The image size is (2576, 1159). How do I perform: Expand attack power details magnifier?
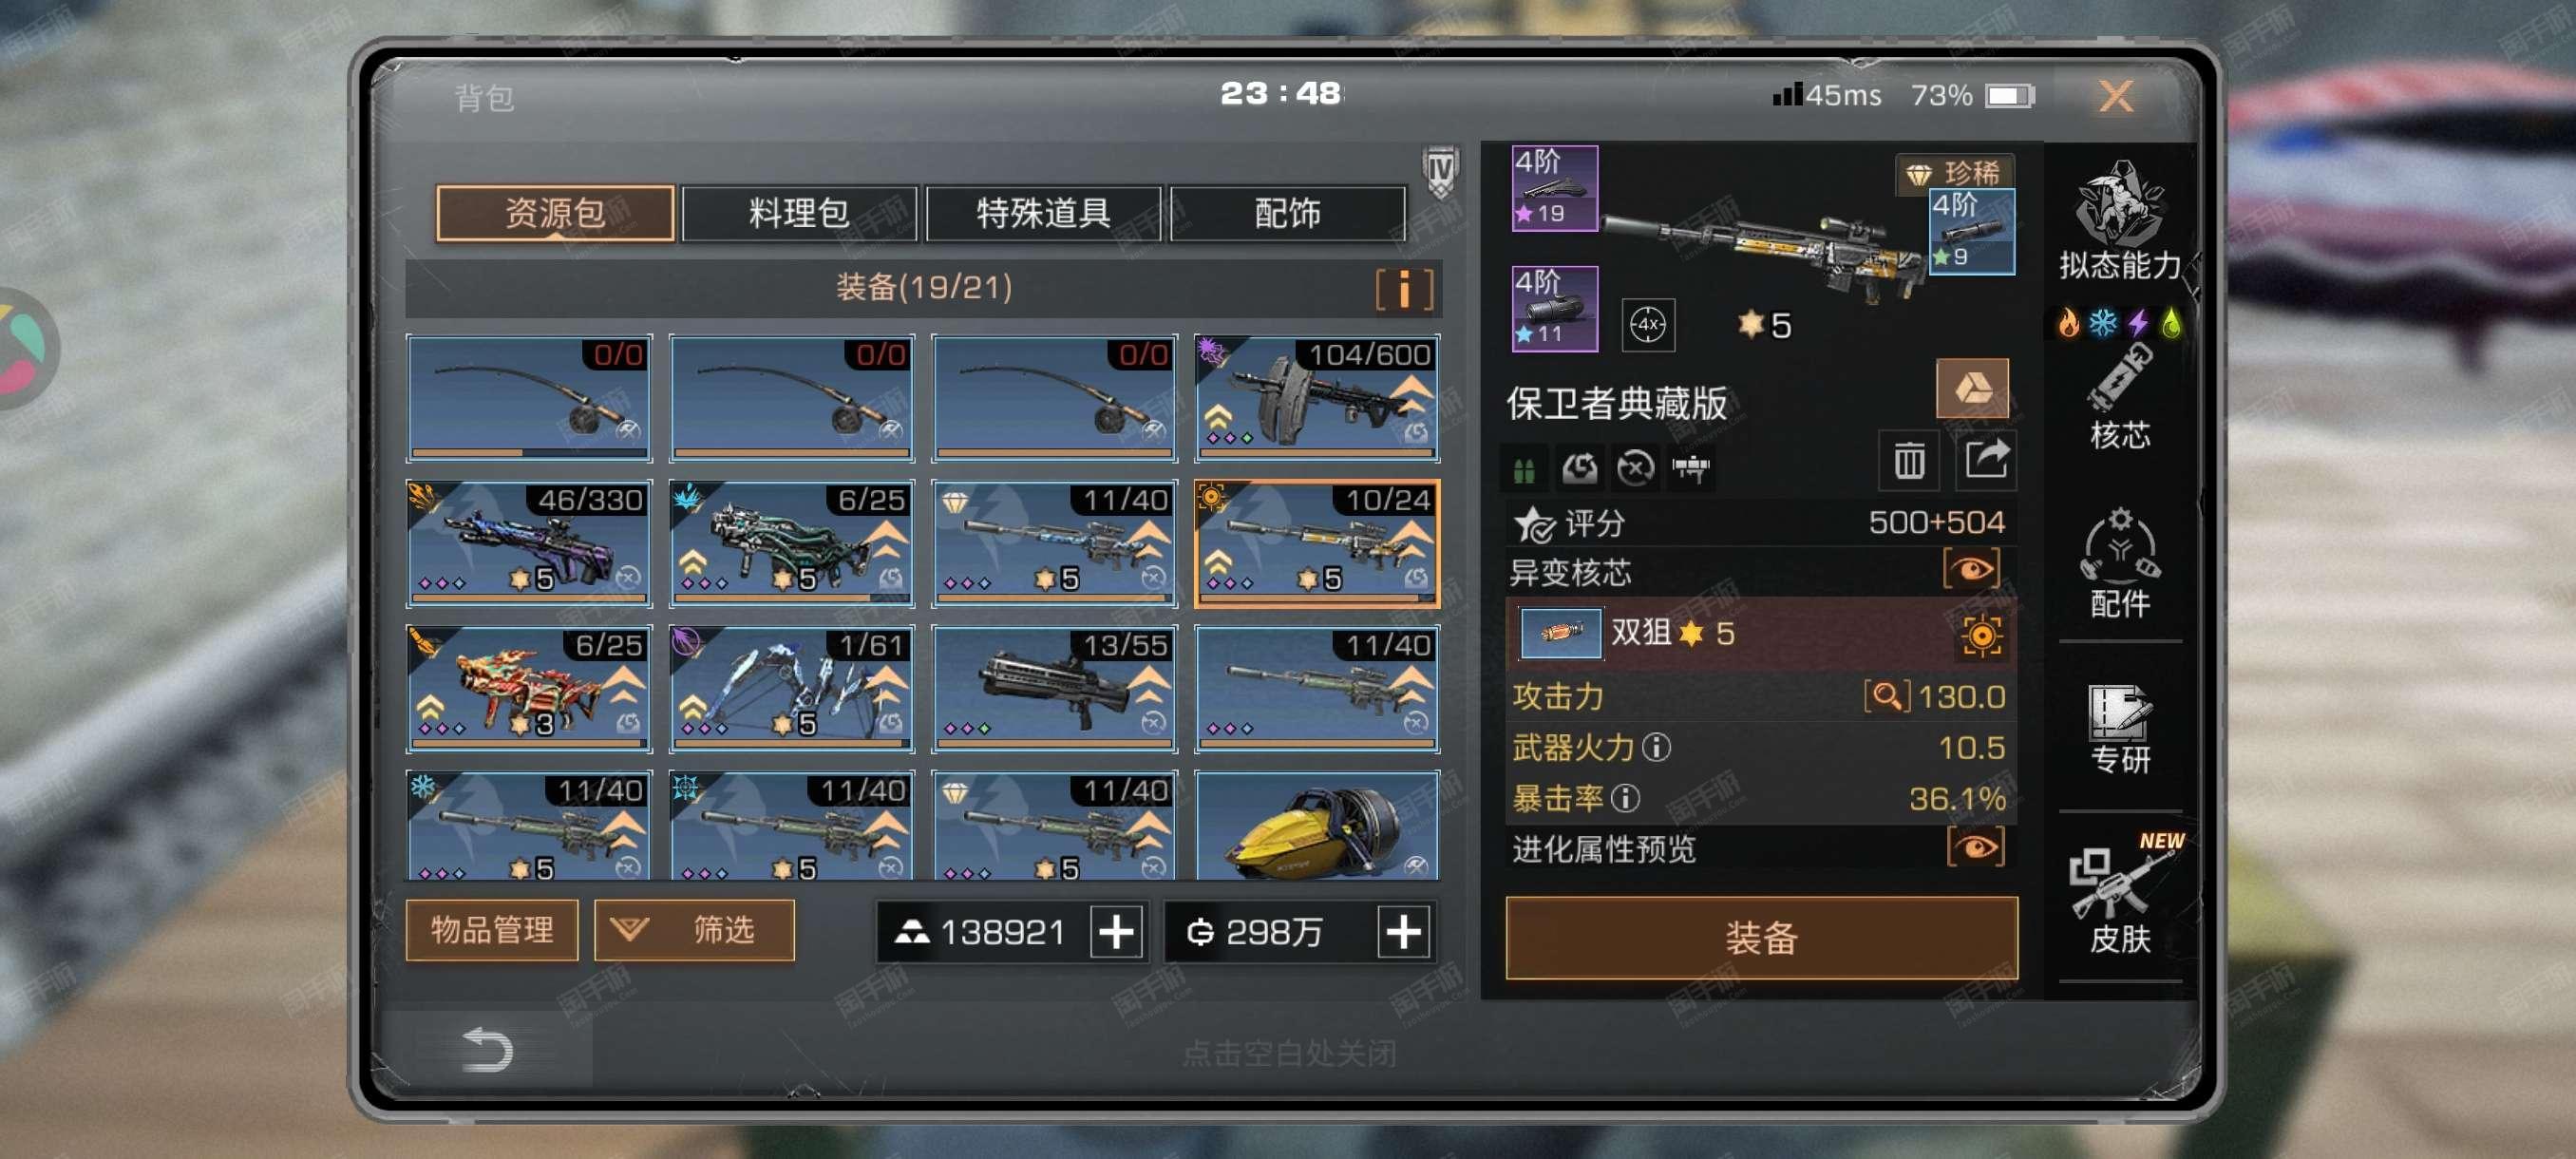coord(1886,695)
